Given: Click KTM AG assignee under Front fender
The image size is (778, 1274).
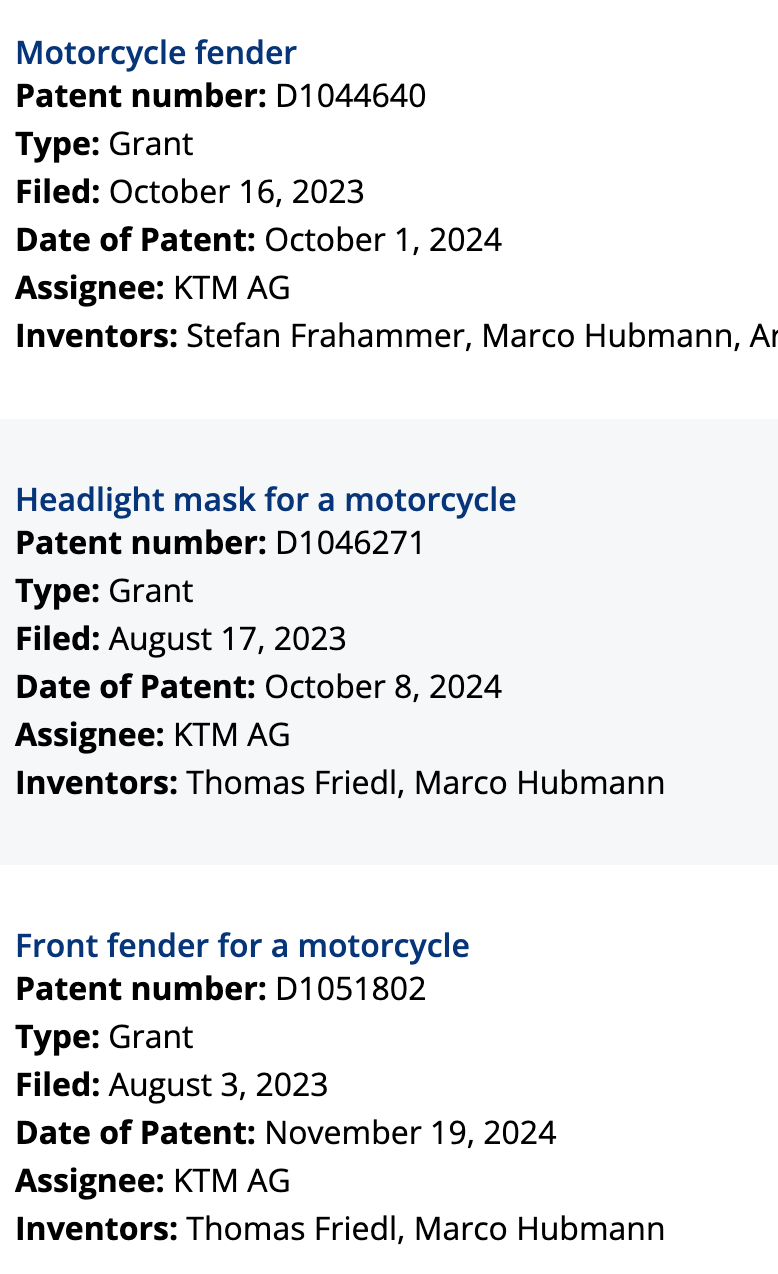Looking at the screenshot, I should [x=231, y=1181].
